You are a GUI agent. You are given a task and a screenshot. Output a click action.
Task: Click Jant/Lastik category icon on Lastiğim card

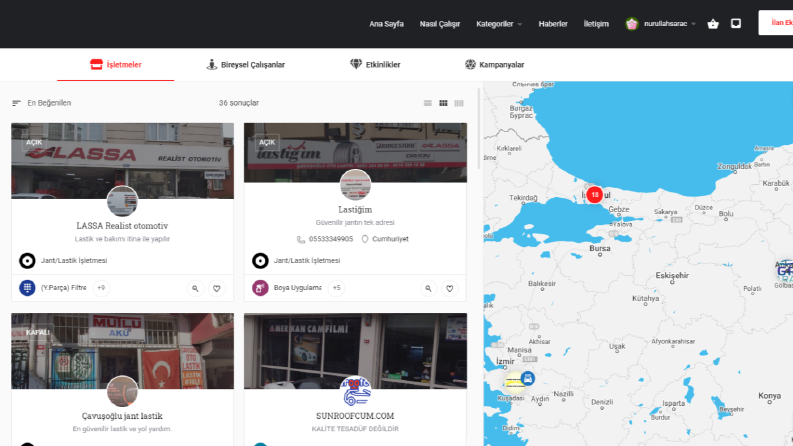[x=260, y=260]
